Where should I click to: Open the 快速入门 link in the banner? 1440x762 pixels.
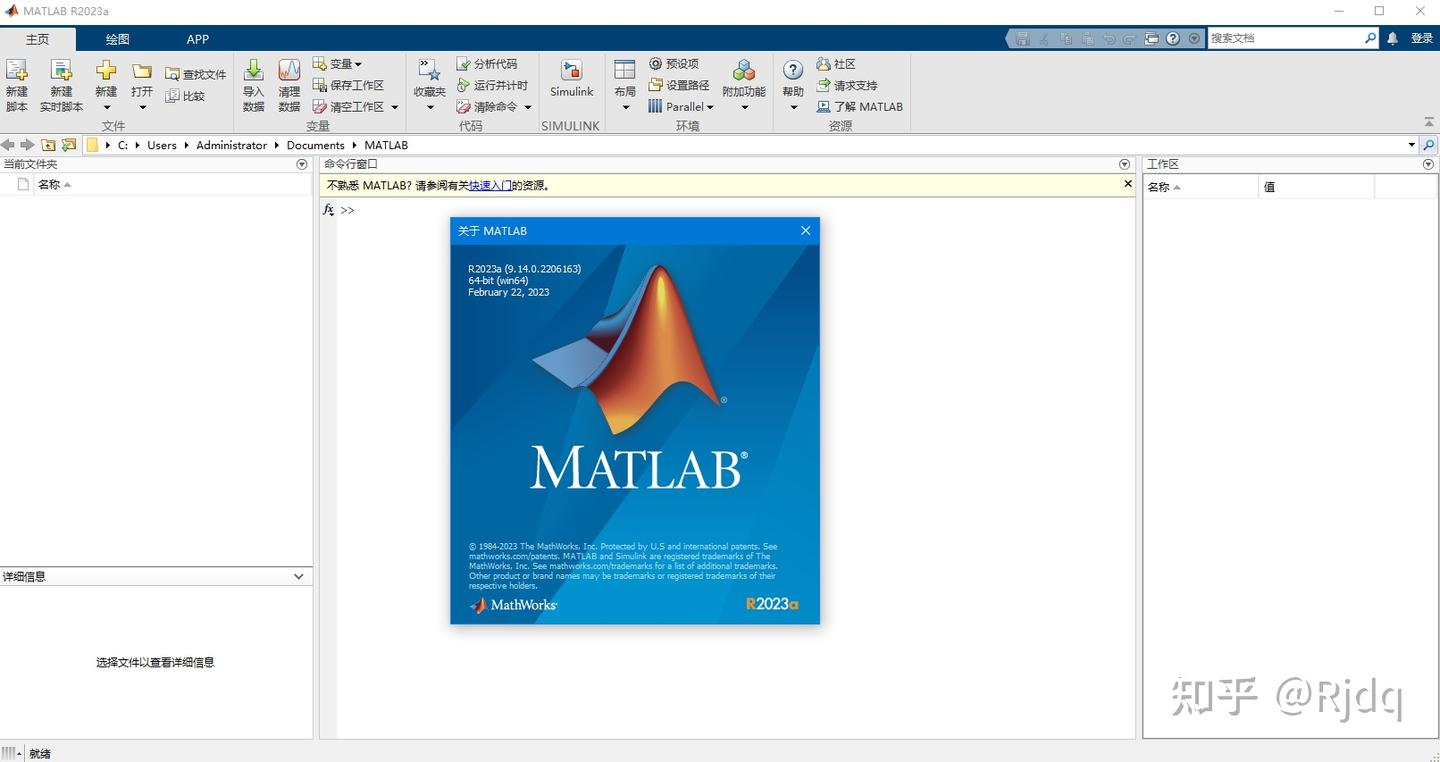click(x=489, y=185)
